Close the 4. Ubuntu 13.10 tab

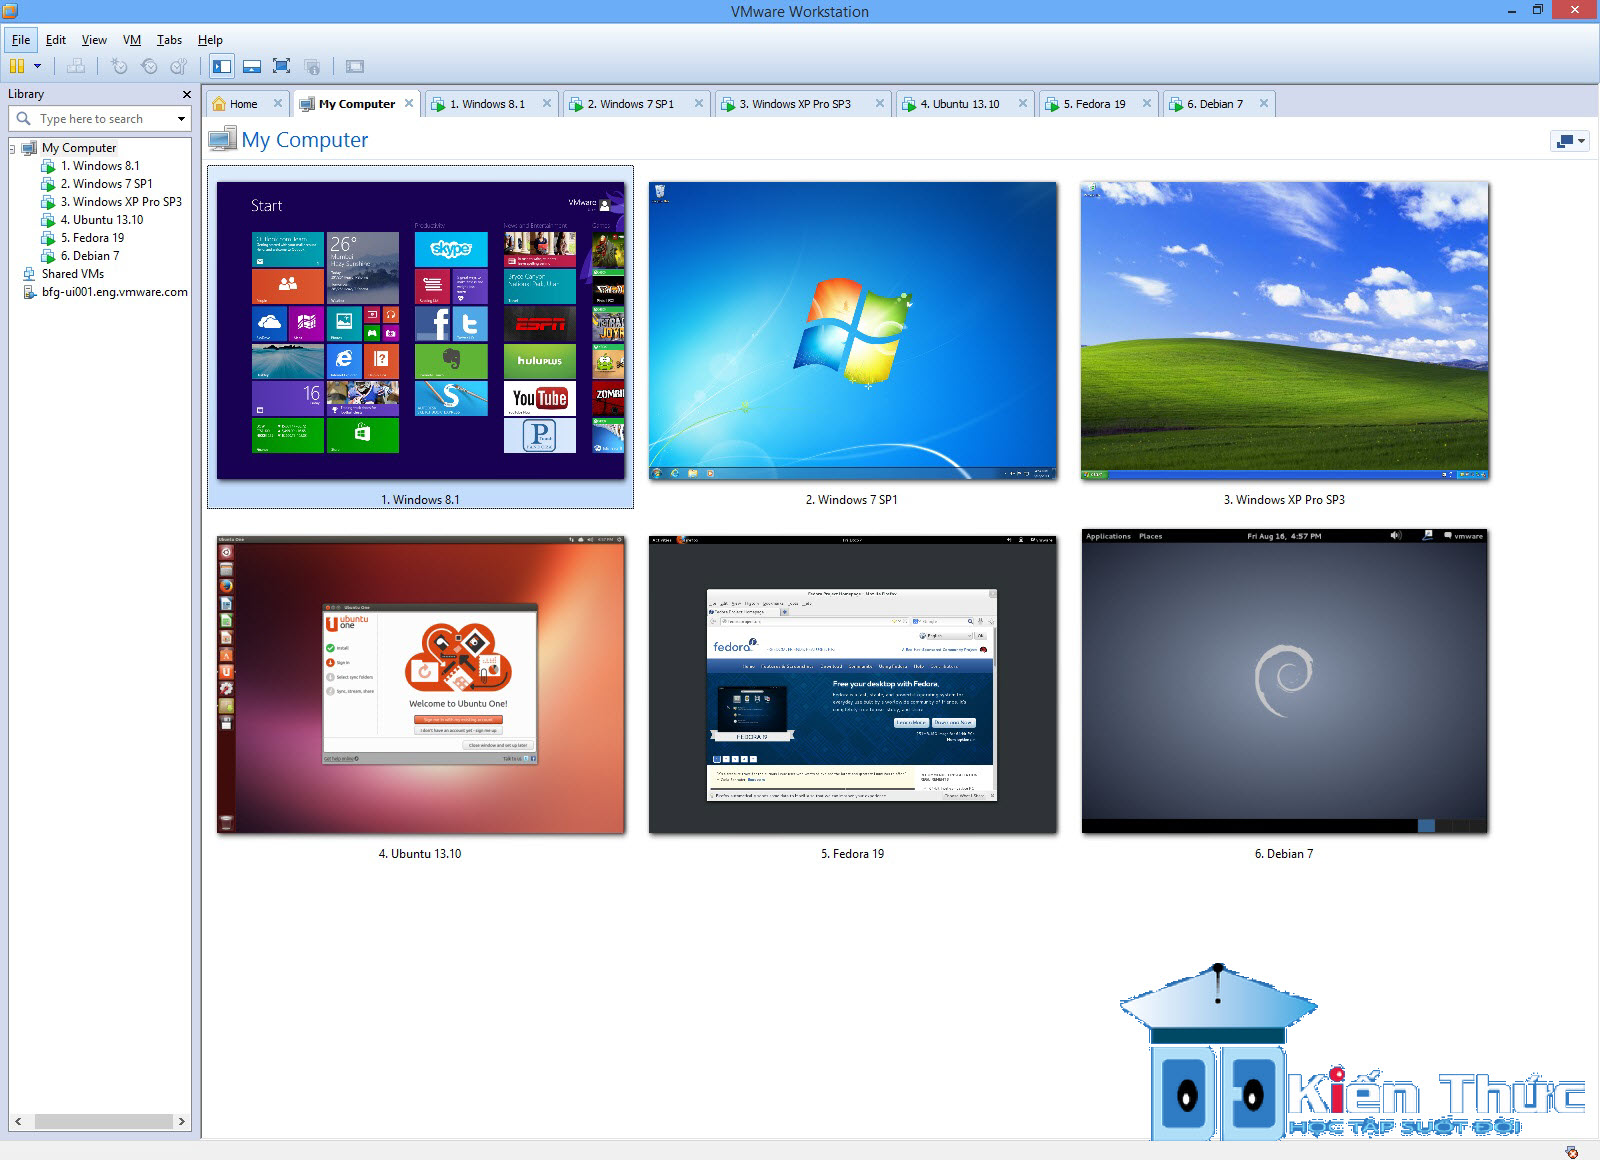1023,103
